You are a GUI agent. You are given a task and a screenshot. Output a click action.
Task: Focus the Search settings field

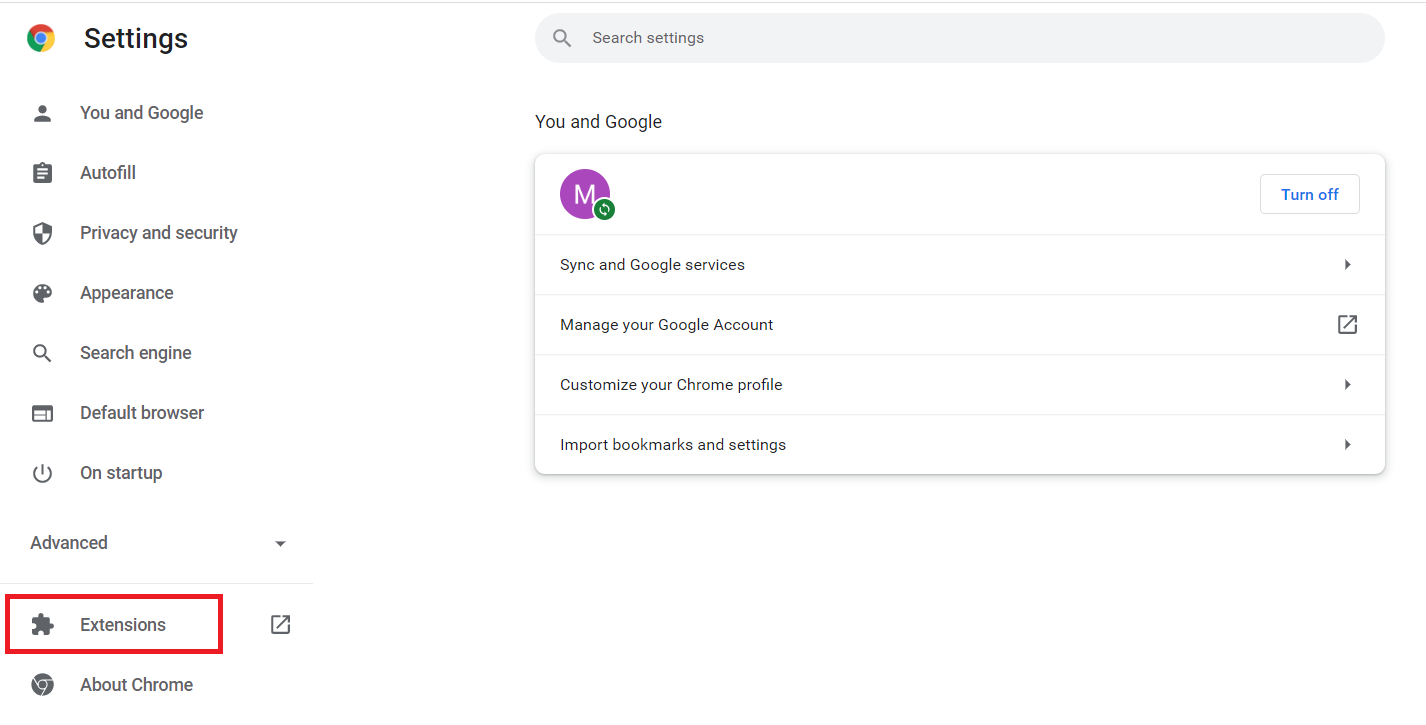pos(960,38)
